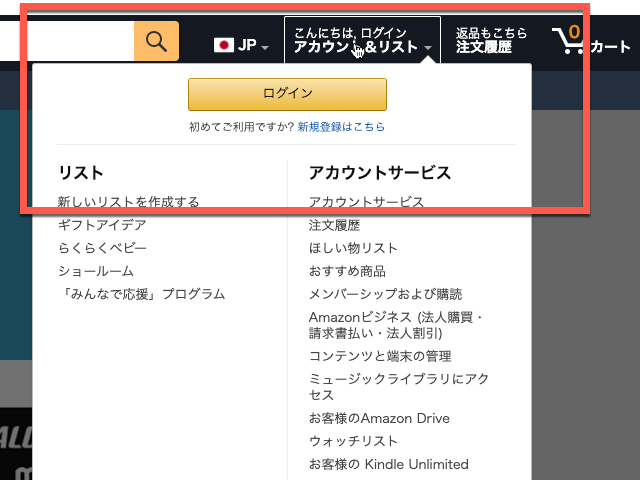Click the こんにちは, ログイン greeting text
This screenshot has height=480, width=640.
350,33
